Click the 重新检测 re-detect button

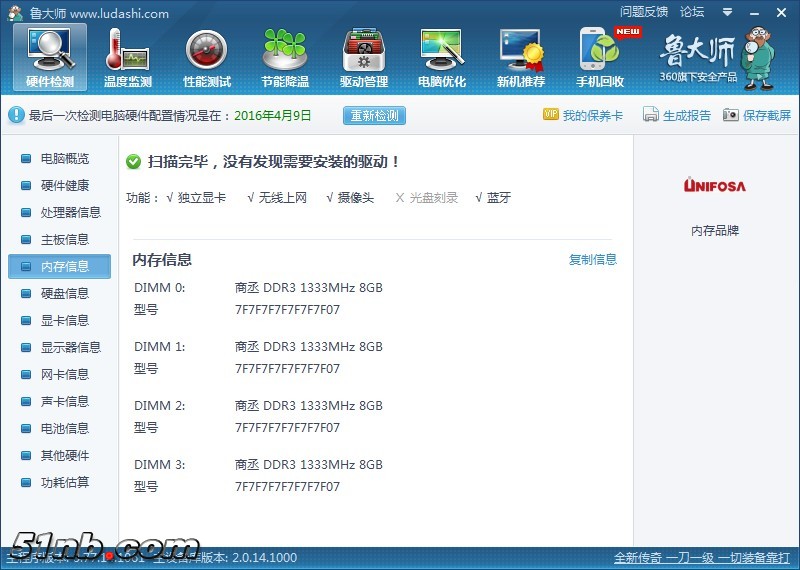(x=375, y=115)
